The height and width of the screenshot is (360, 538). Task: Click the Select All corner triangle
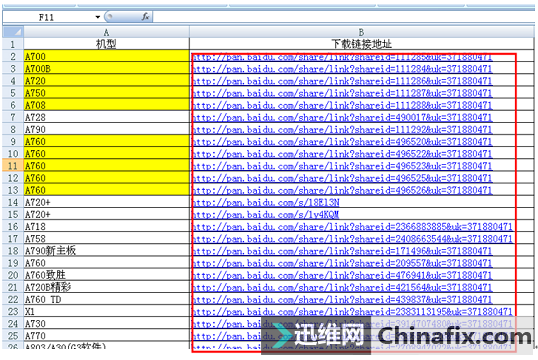coord(13,32)
